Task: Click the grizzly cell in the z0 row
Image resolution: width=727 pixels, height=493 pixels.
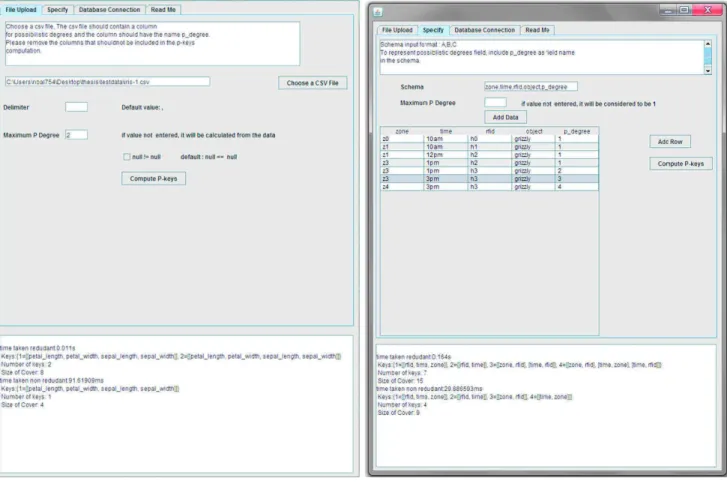Action: tap(534, 139)
